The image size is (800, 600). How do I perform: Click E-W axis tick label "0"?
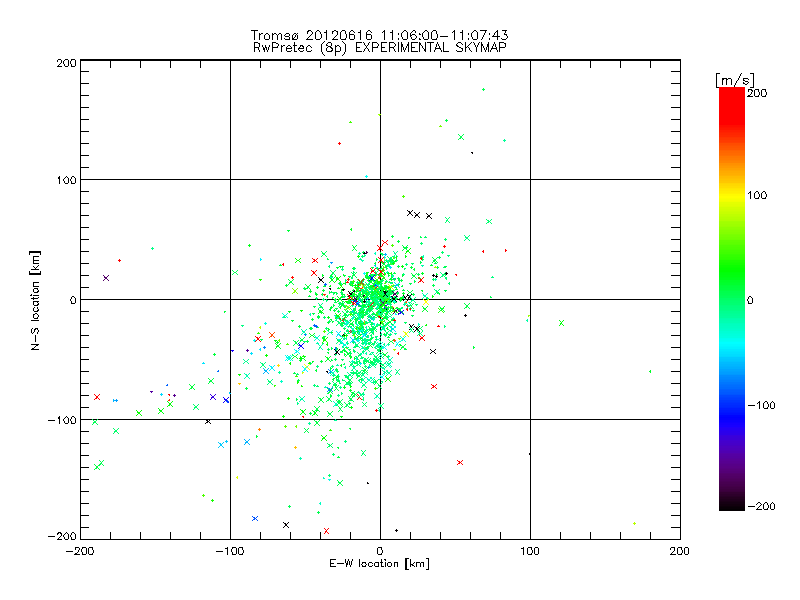380,551
